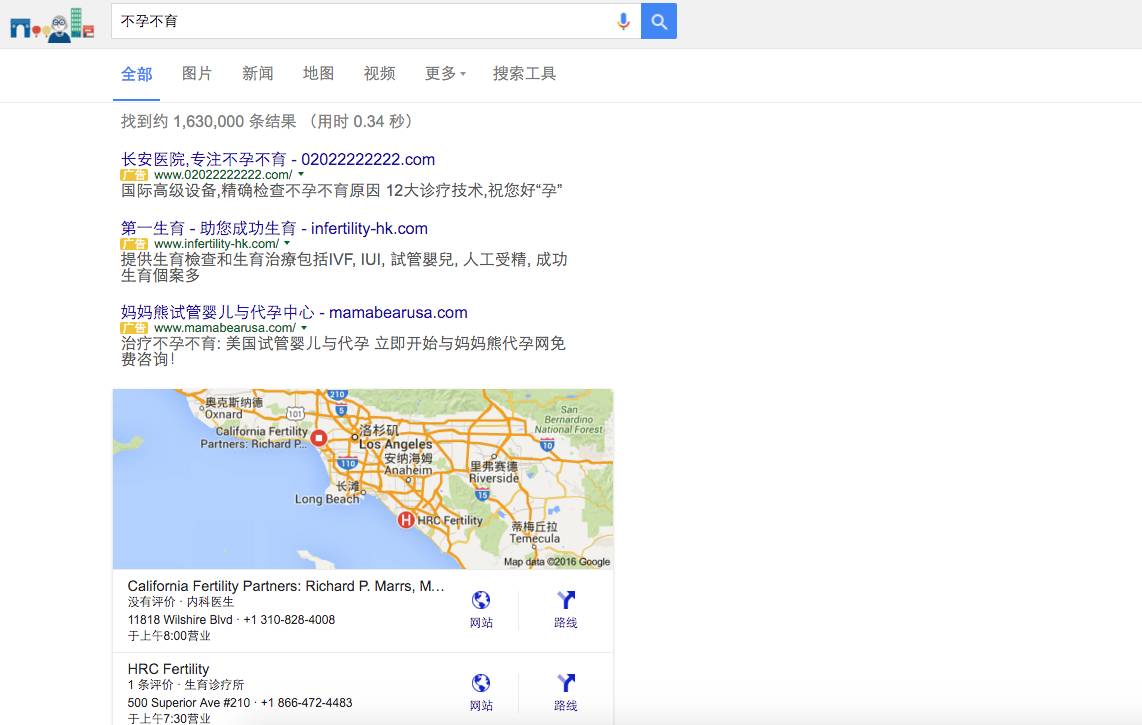Click the microphone voice search icon
The image size is (1142, 725).
tap(623, 21)
